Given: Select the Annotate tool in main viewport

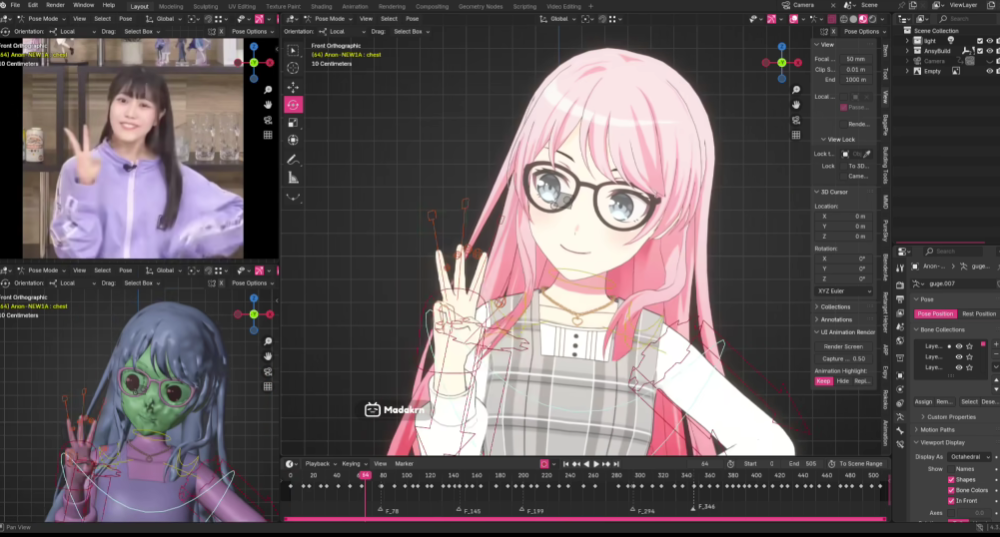Looking at the screenshot, I should 293,159.
